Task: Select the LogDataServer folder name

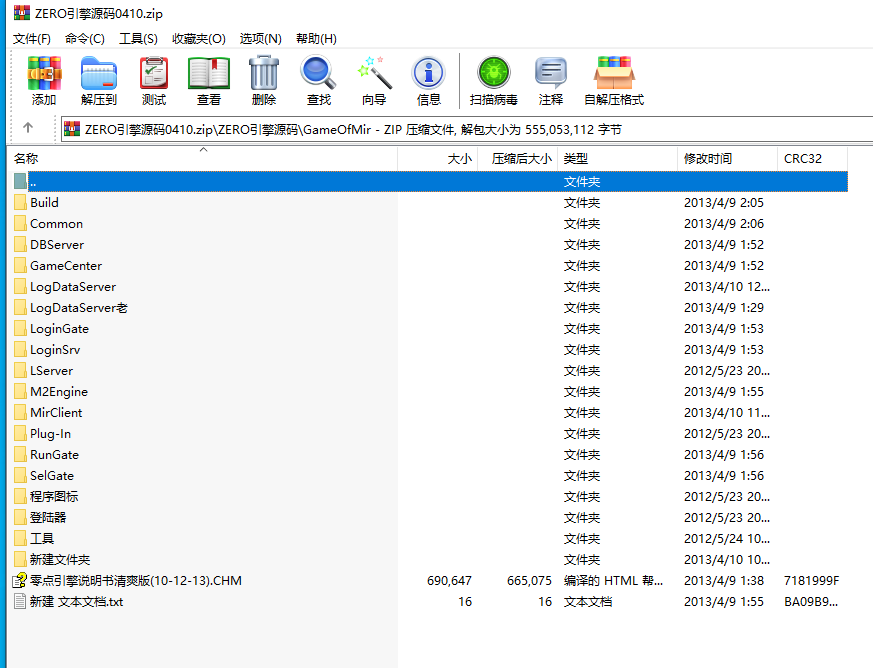Action: [73, 287]
